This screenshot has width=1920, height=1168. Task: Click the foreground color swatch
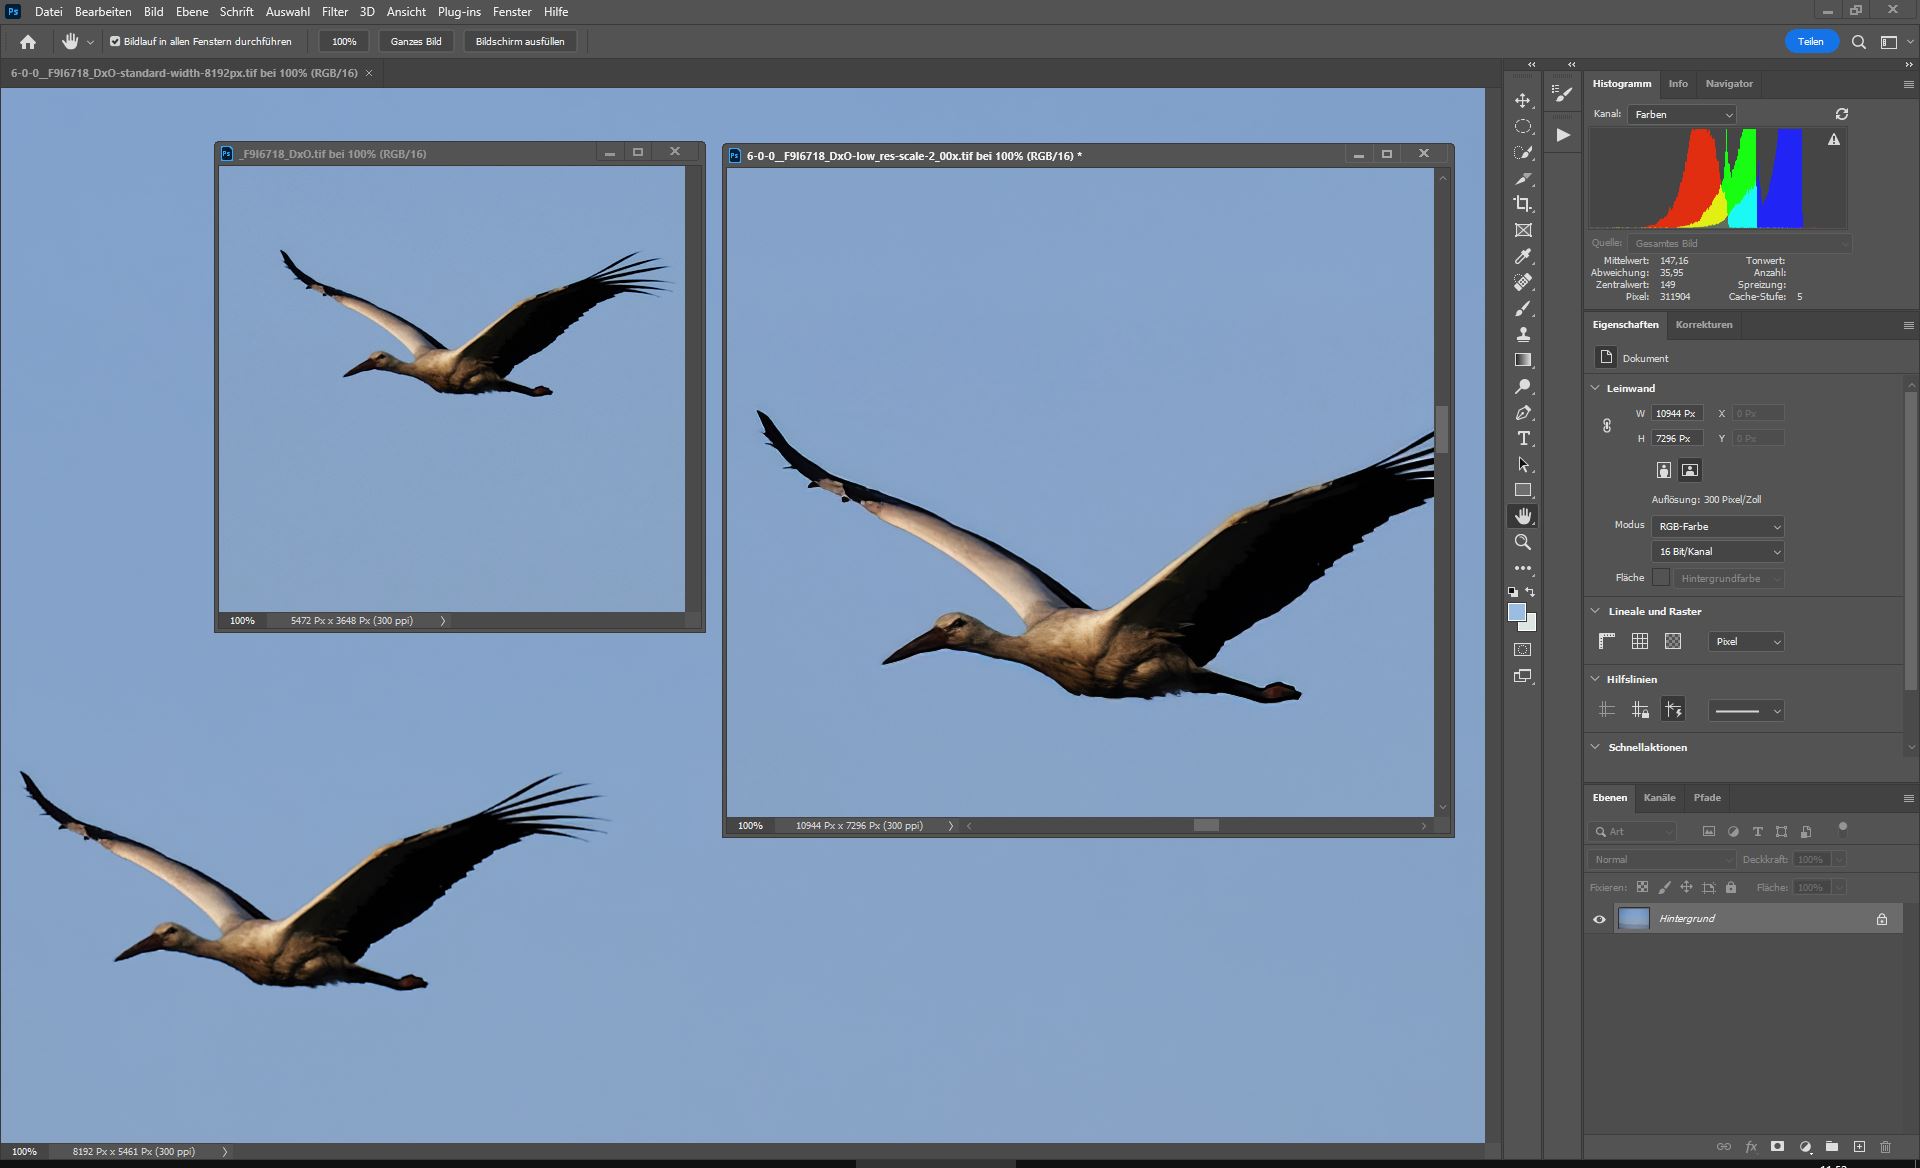[1516, 612]
